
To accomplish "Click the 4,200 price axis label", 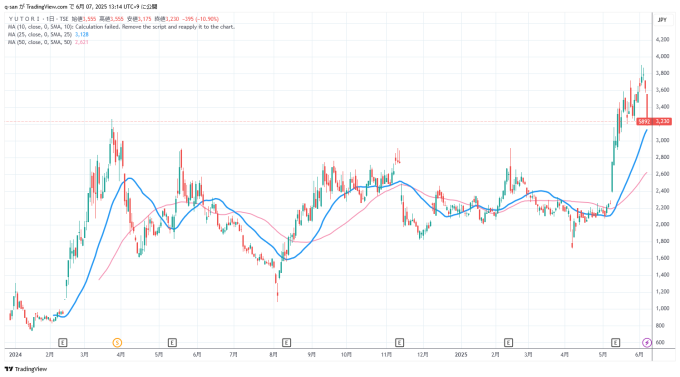I will 662,39.
